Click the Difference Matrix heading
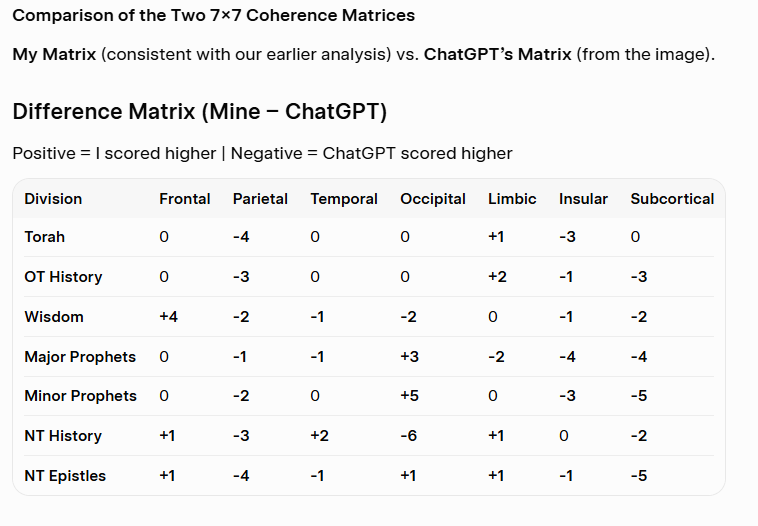Image resolution: width=758 pixels, height=526 pixels. [199, 111]
